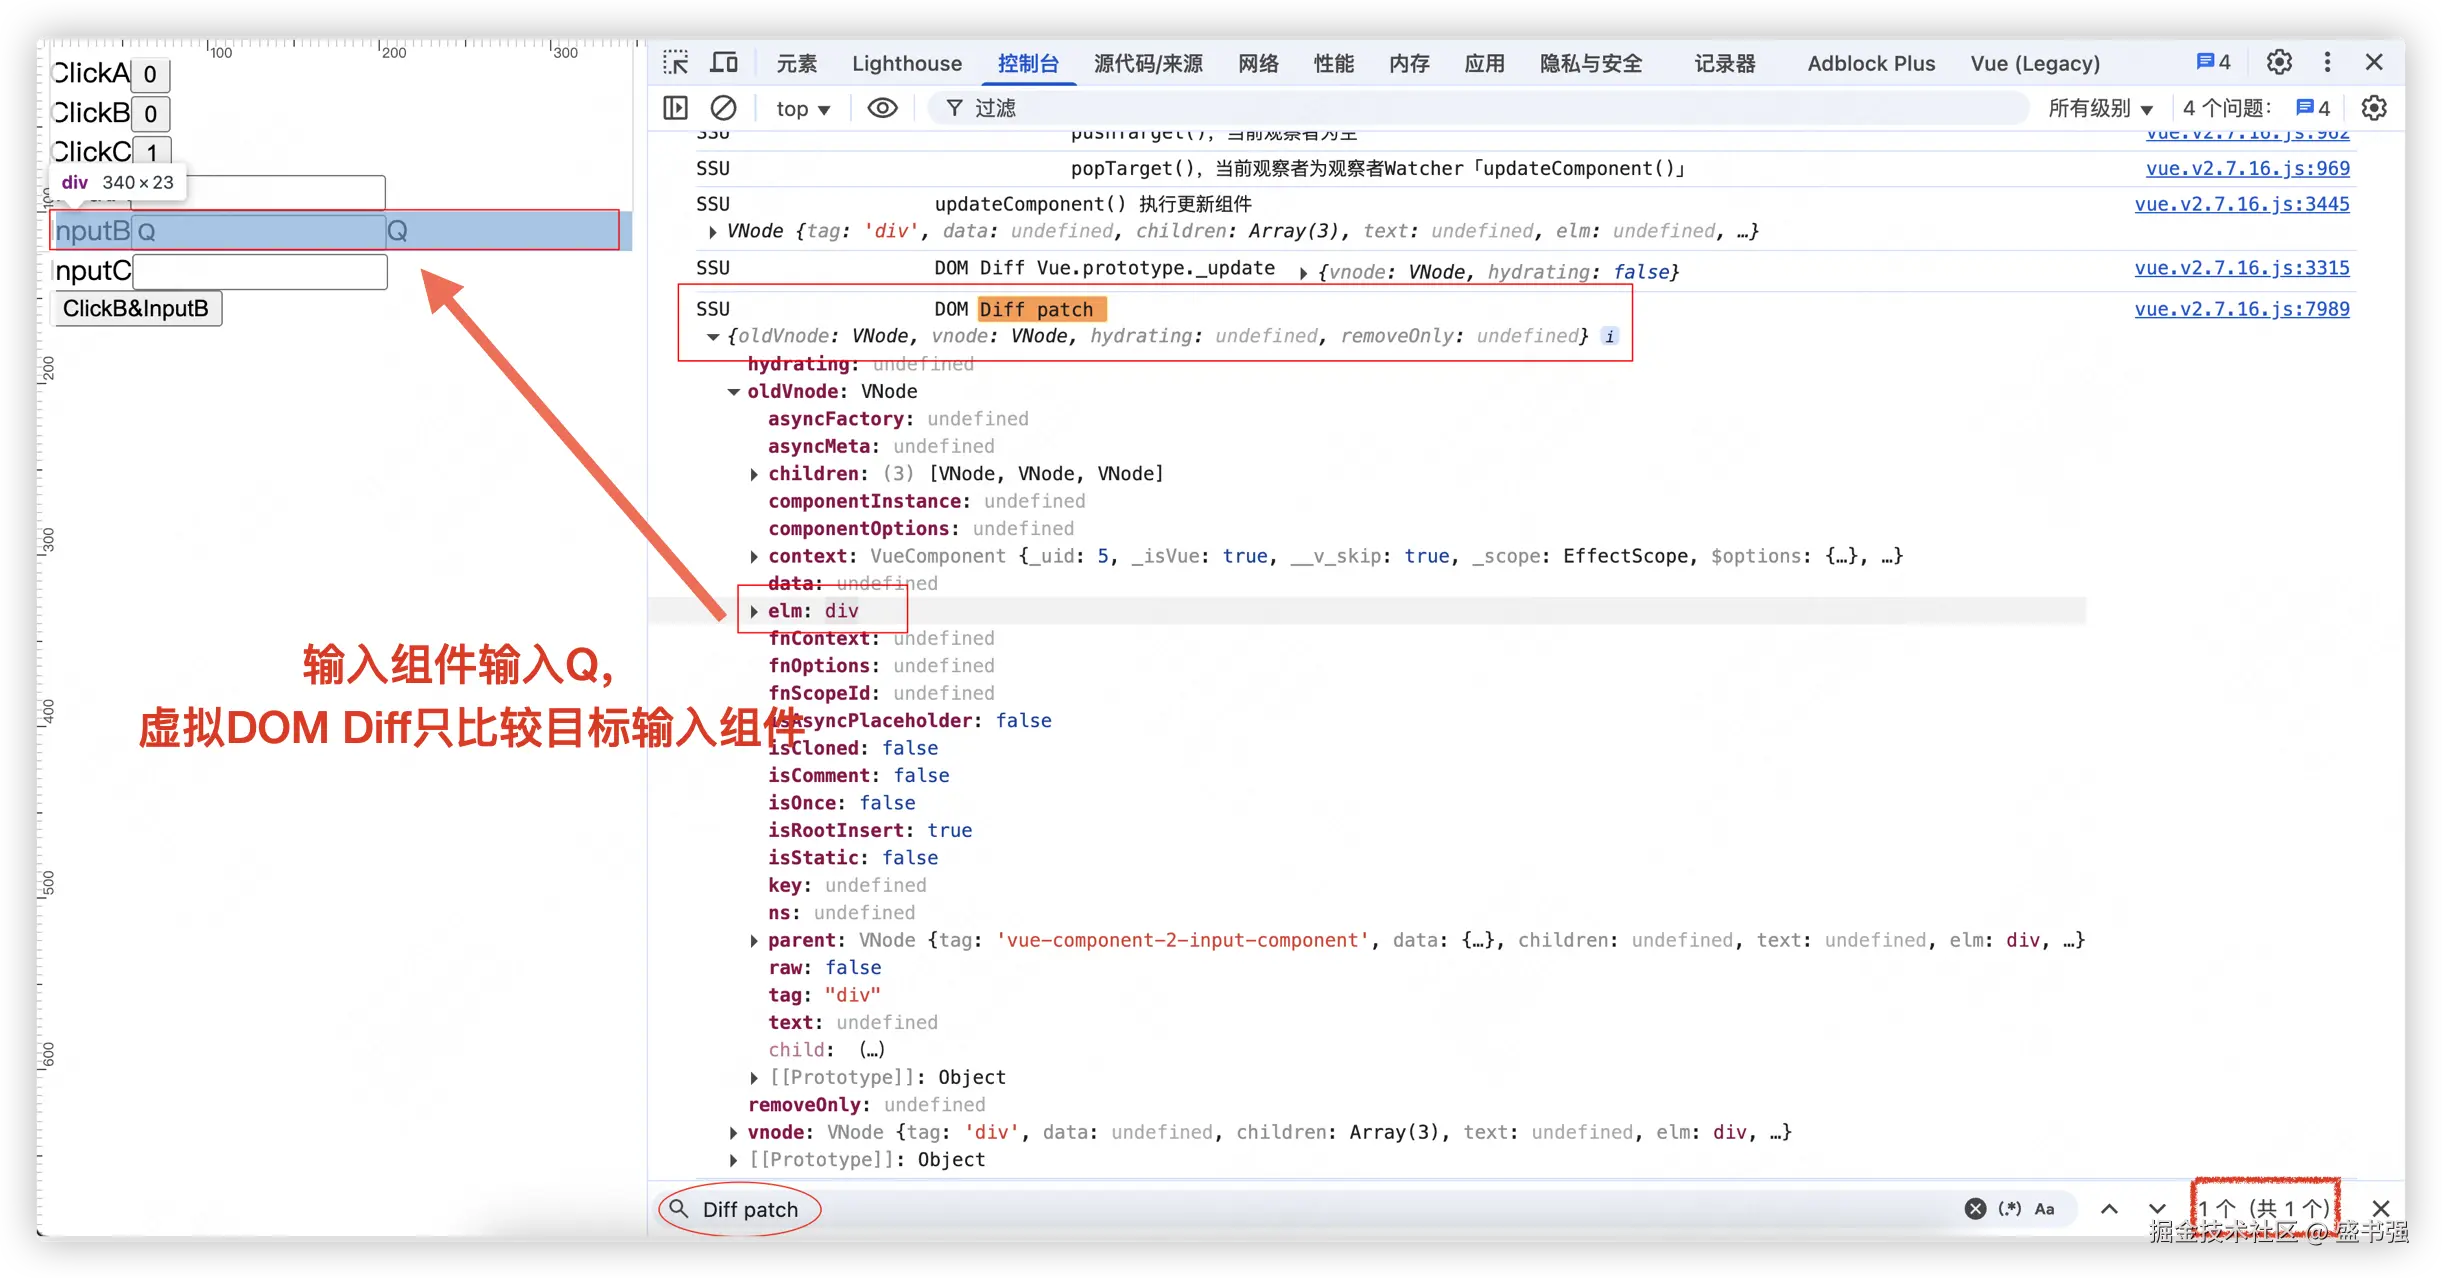The image size is (2442, 1278).
Task: Open the DevTools settings gear icon
Action: 2279,62
